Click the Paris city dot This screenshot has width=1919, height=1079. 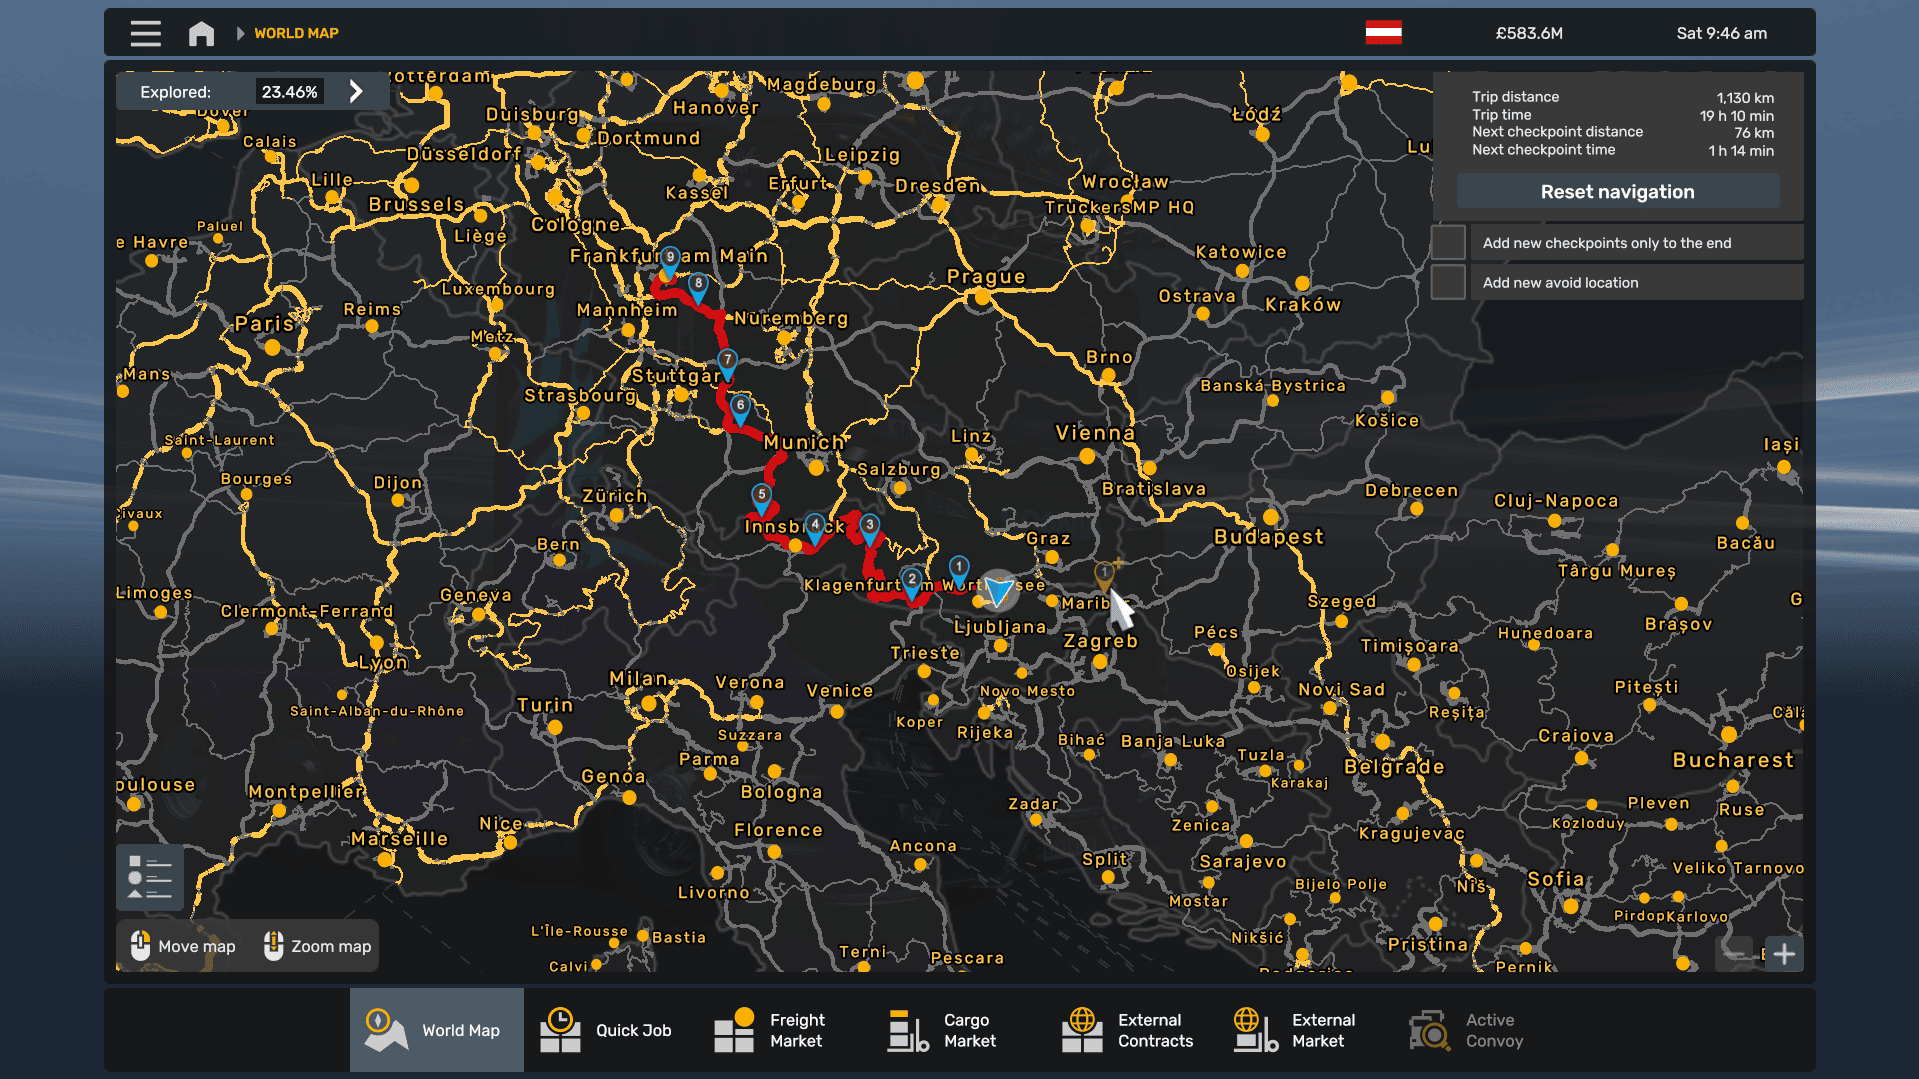coord(273,348)
